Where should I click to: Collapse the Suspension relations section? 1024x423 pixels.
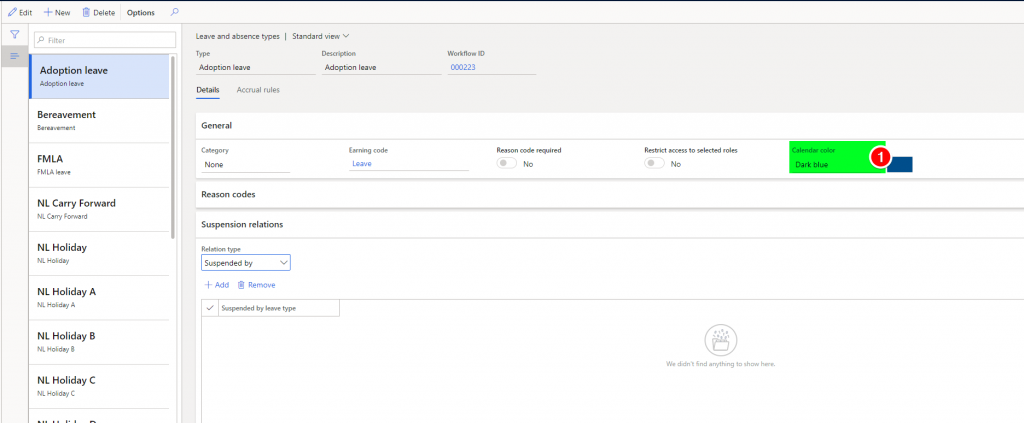[609, 225]
